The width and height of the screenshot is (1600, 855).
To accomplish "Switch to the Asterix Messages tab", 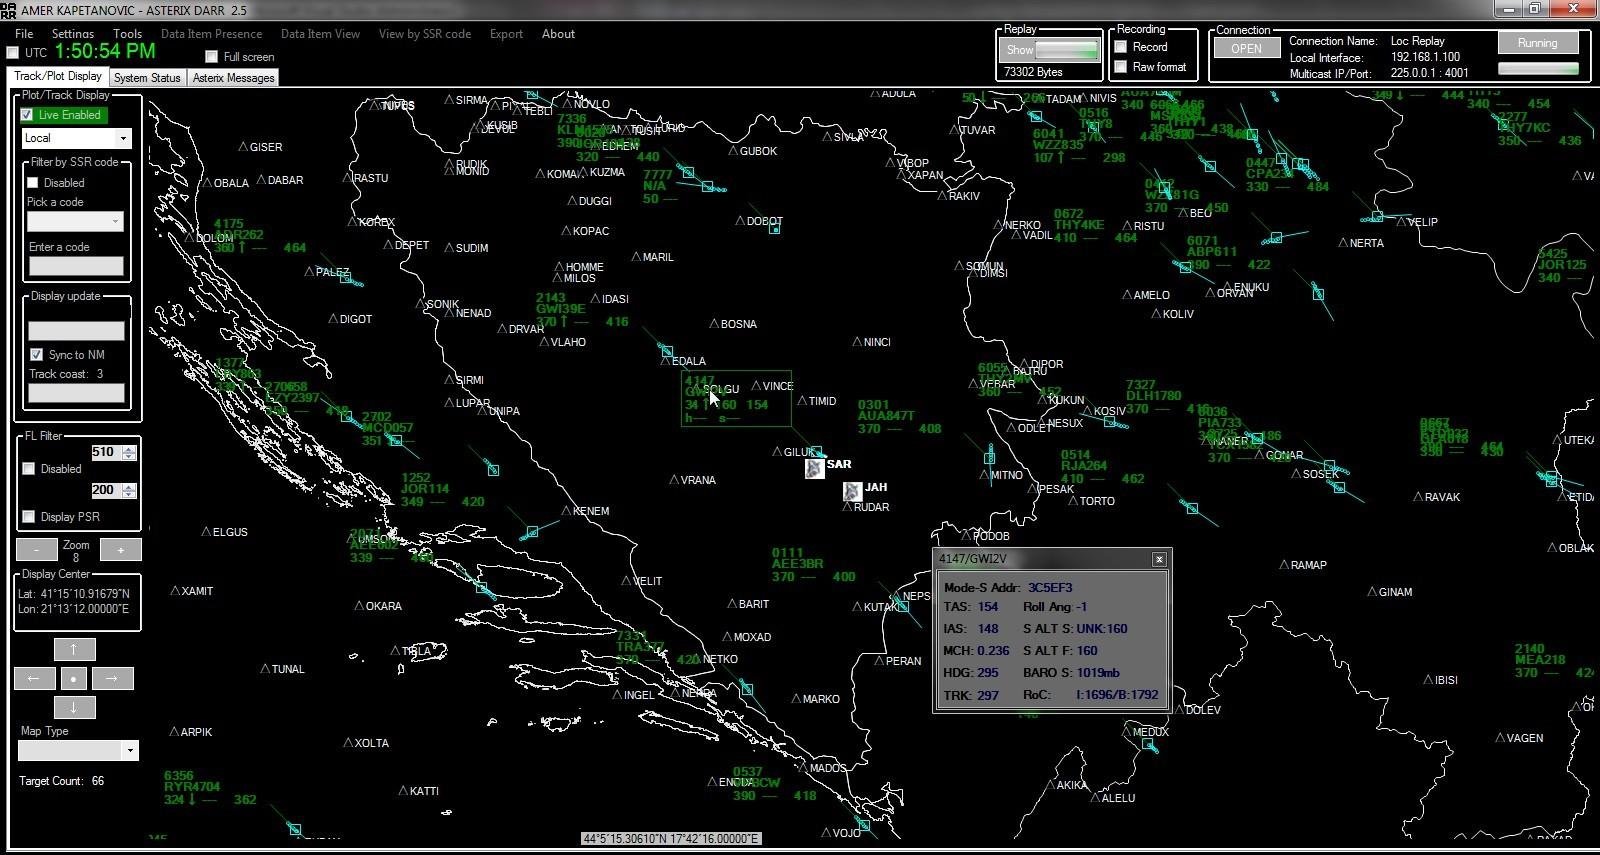I will [x=233, y=78].
